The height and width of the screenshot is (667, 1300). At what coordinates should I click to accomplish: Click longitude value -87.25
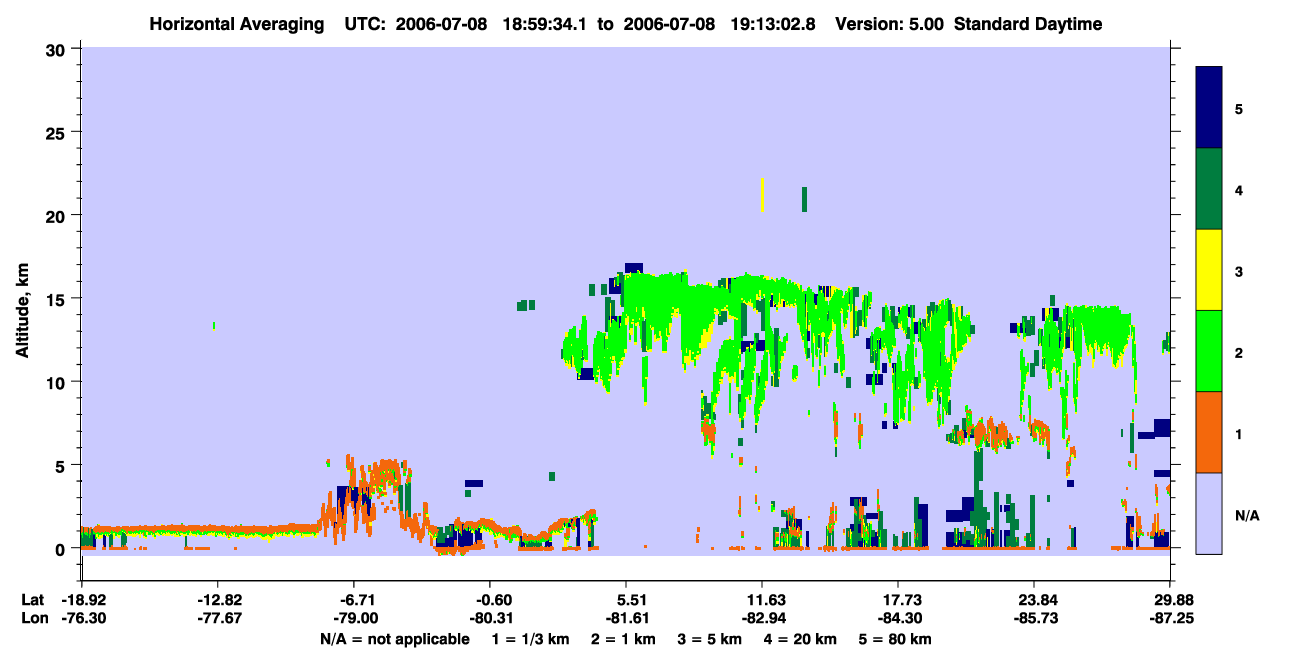1170,619
